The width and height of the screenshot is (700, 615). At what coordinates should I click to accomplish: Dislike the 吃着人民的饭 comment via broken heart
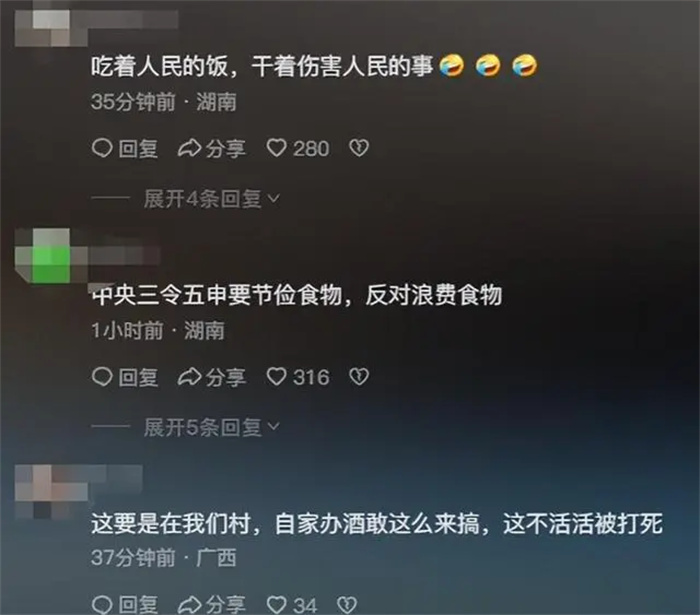pyautogui.click(x=359, y=148)
